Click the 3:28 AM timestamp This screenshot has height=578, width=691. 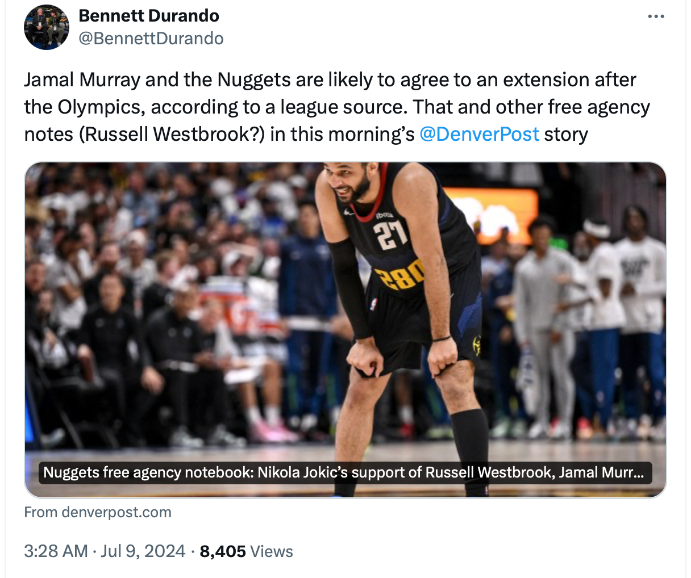pyautogui.click(x=57, y=550)
